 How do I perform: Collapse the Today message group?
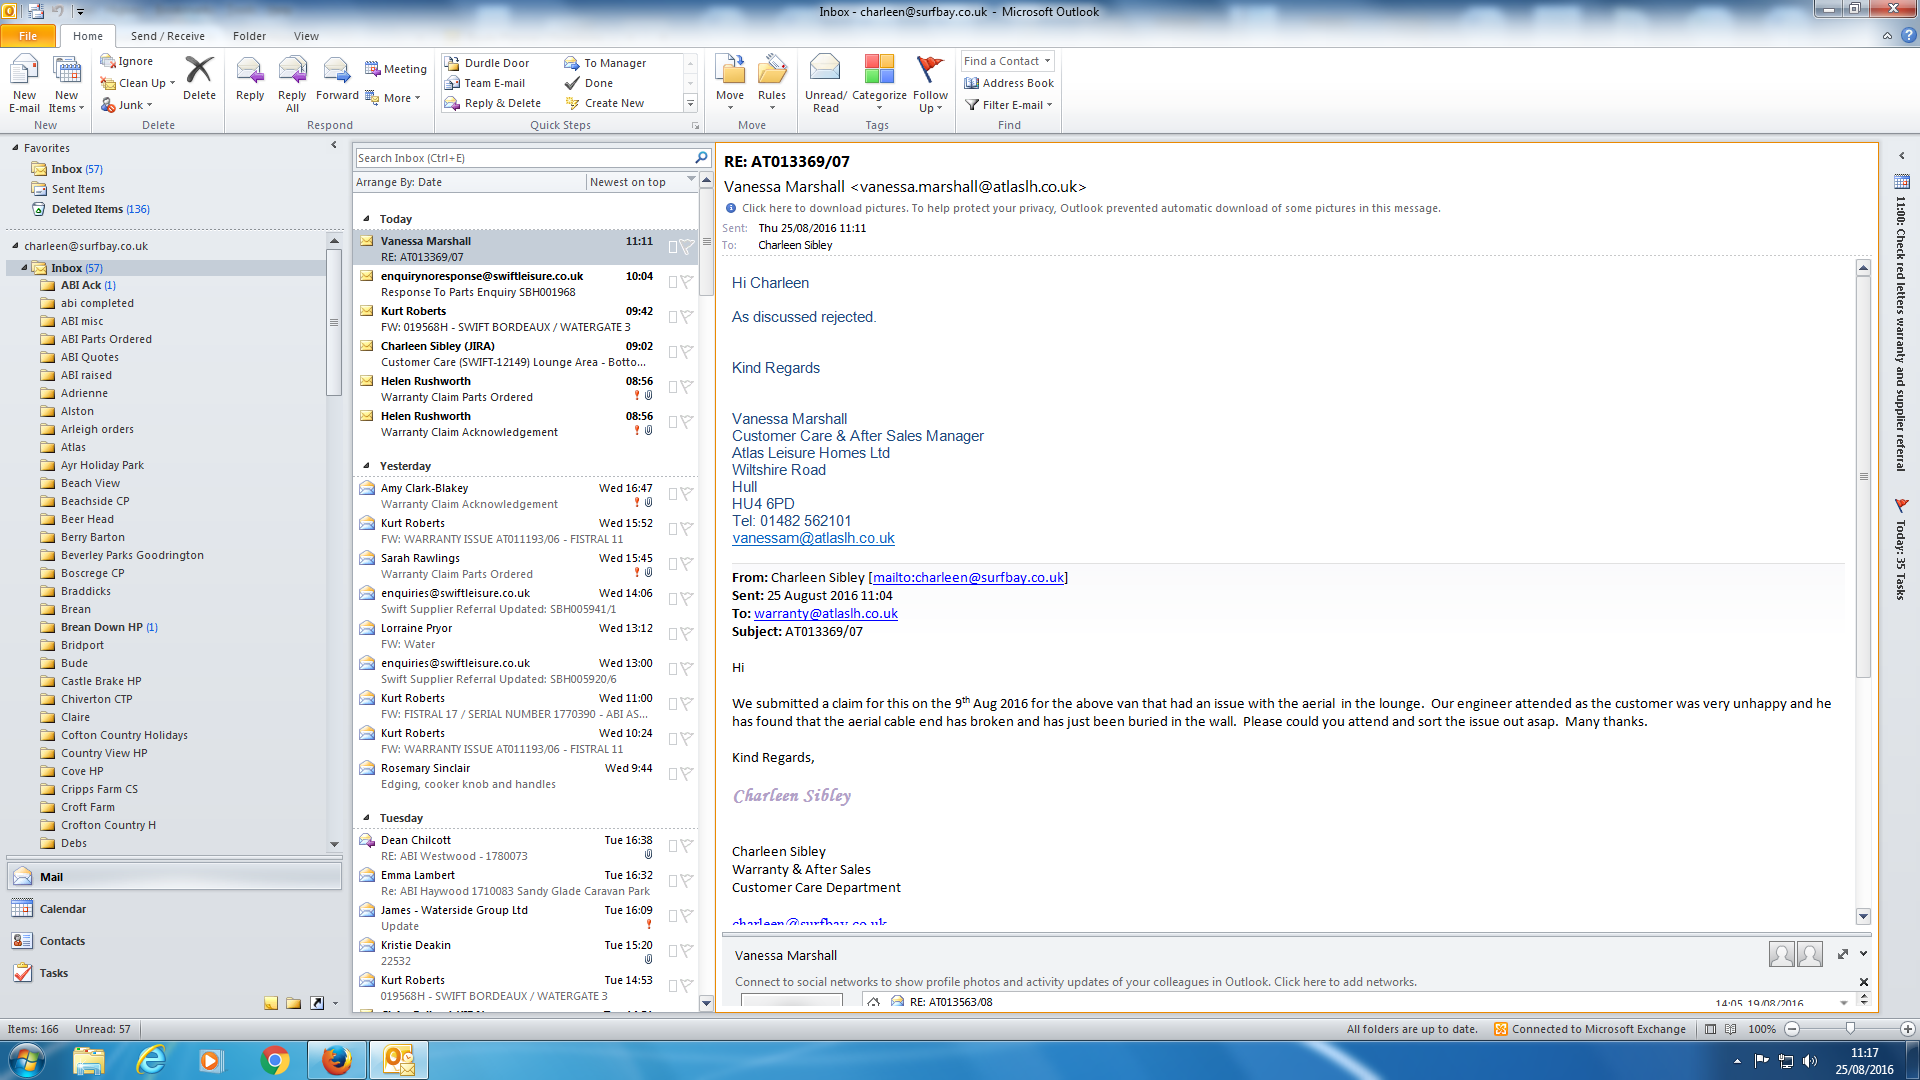[x=366, y=219]
